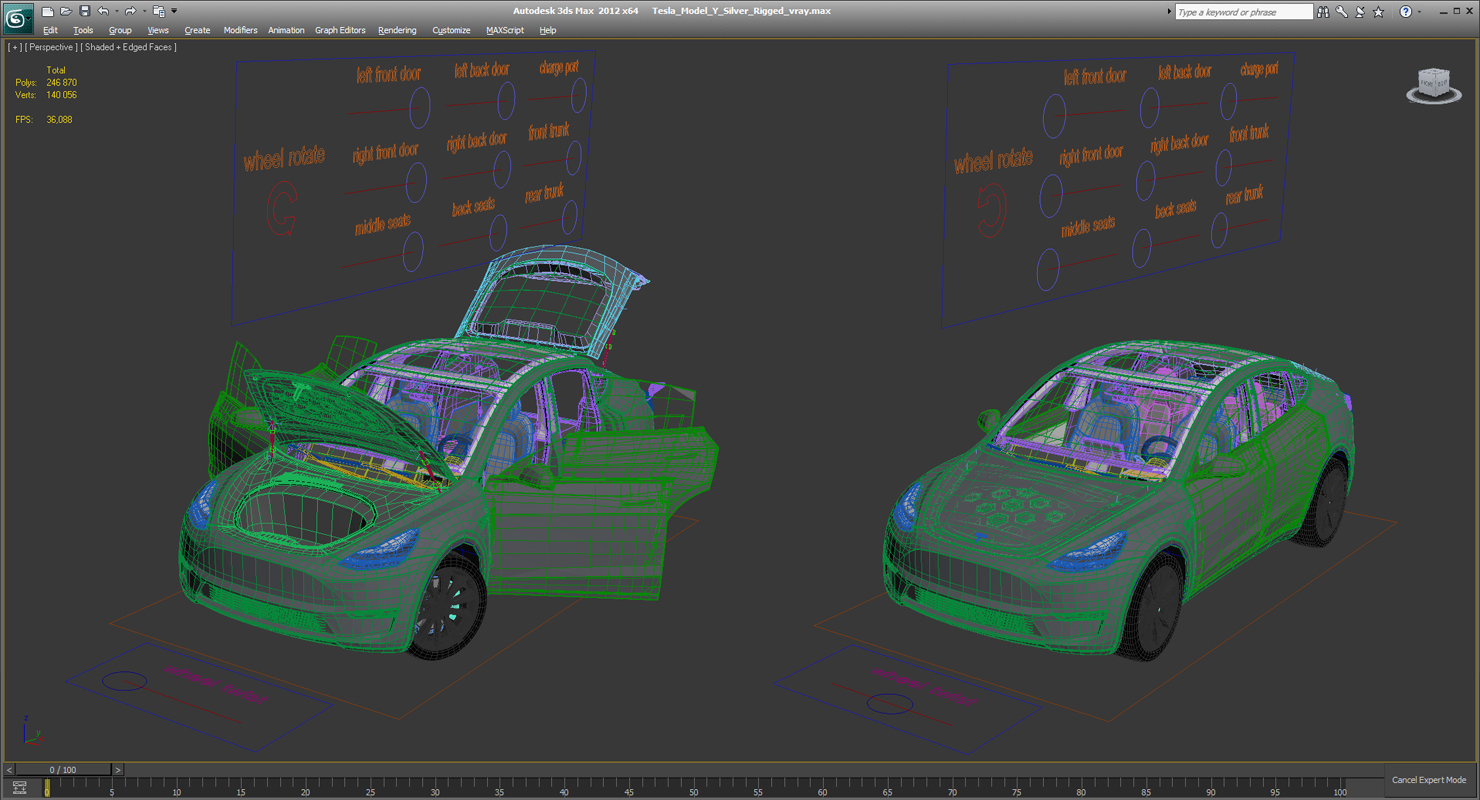
Task: Click the right panel 'front trunk' circle control
Action: [1223, 167]
